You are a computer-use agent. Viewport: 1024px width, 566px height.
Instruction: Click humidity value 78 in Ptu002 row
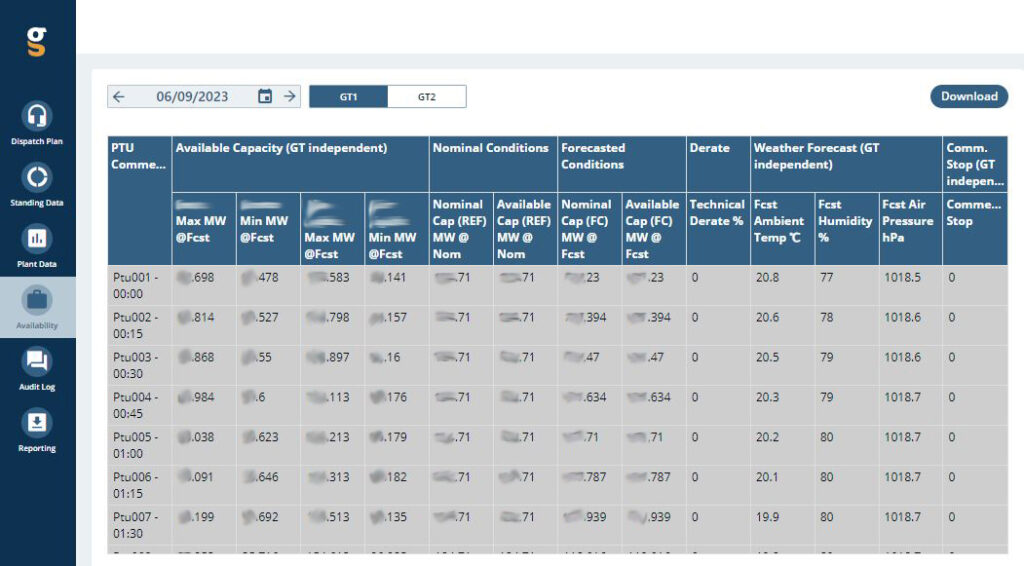[x=827, y=317]
